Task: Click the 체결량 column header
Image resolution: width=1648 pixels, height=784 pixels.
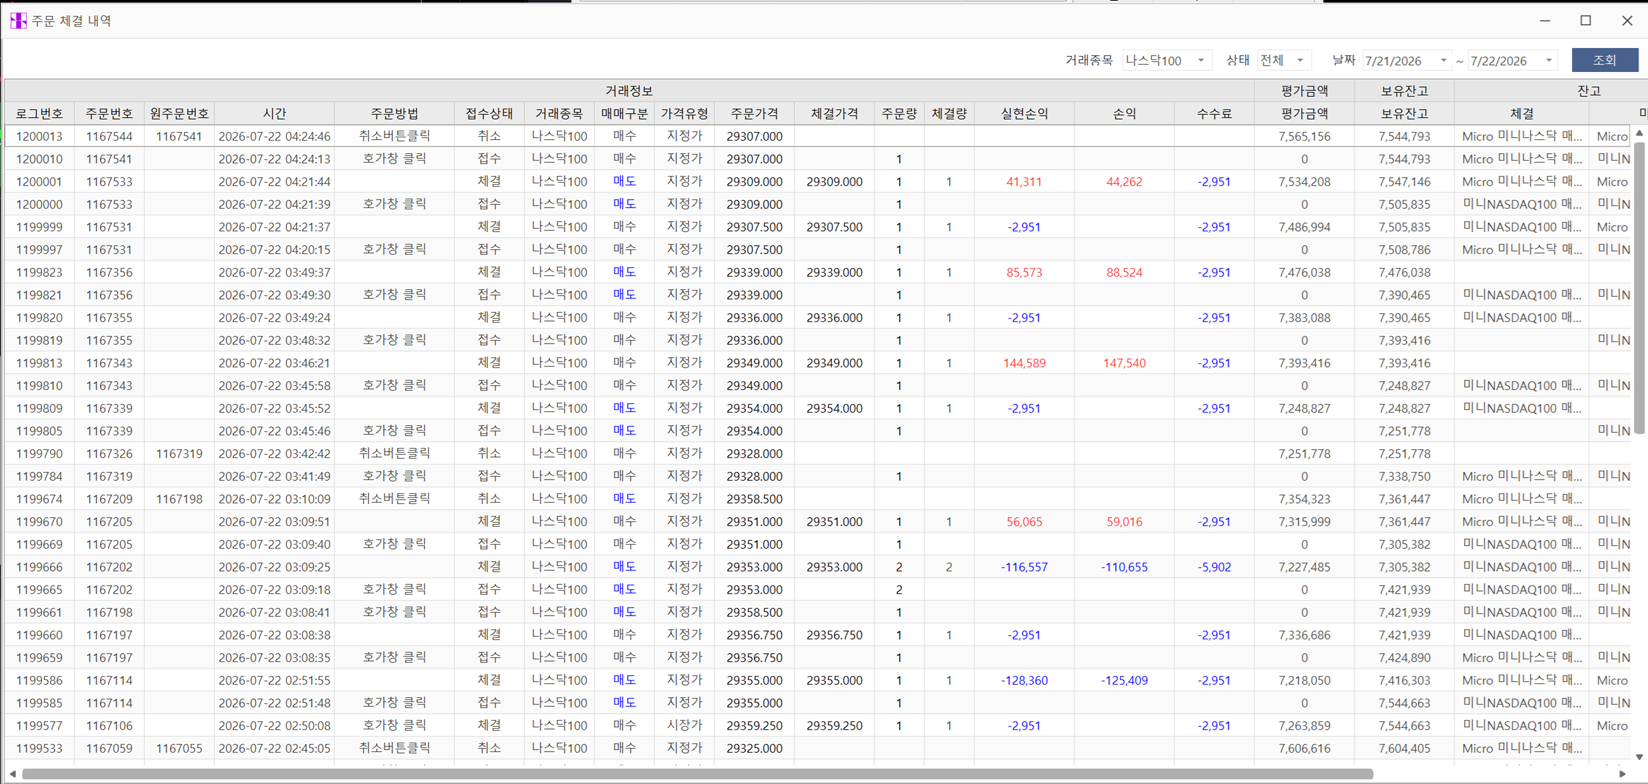Action: [950, 114]
